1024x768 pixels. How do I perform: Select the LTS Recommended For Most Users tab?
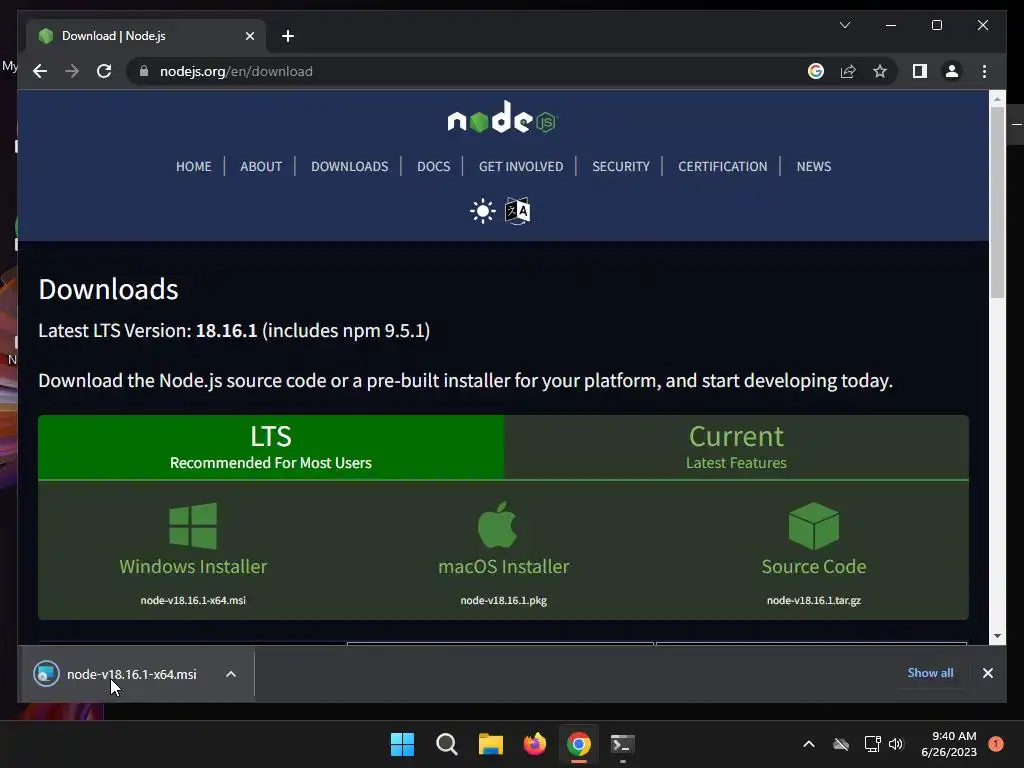tap(271, 447)
